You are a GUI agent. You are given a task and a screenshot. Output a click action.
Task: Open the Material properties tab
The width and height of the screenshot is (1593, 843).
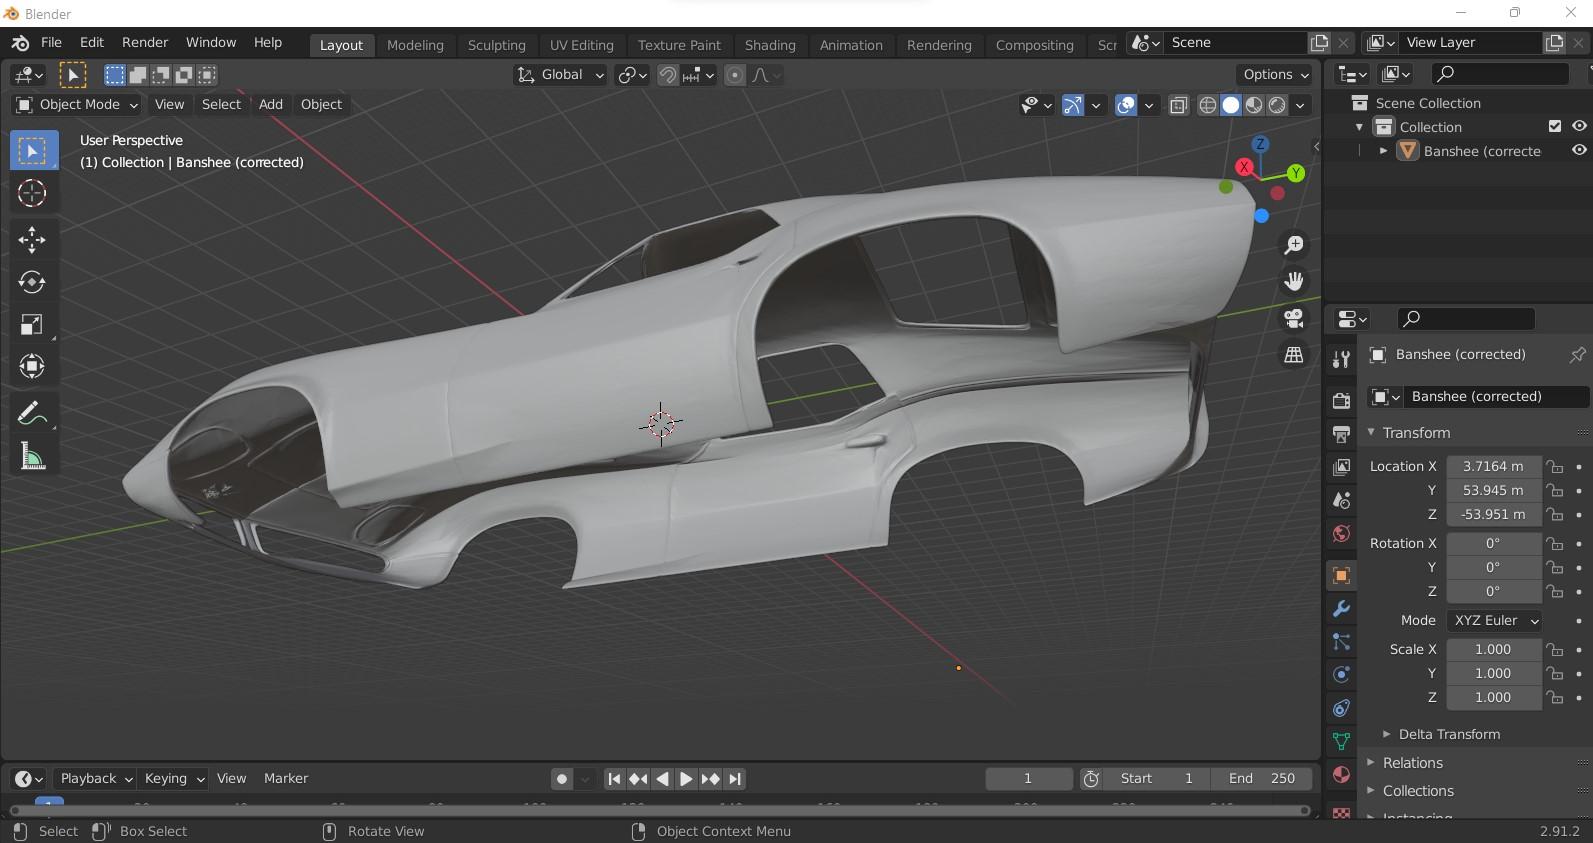click(1342, 775)
